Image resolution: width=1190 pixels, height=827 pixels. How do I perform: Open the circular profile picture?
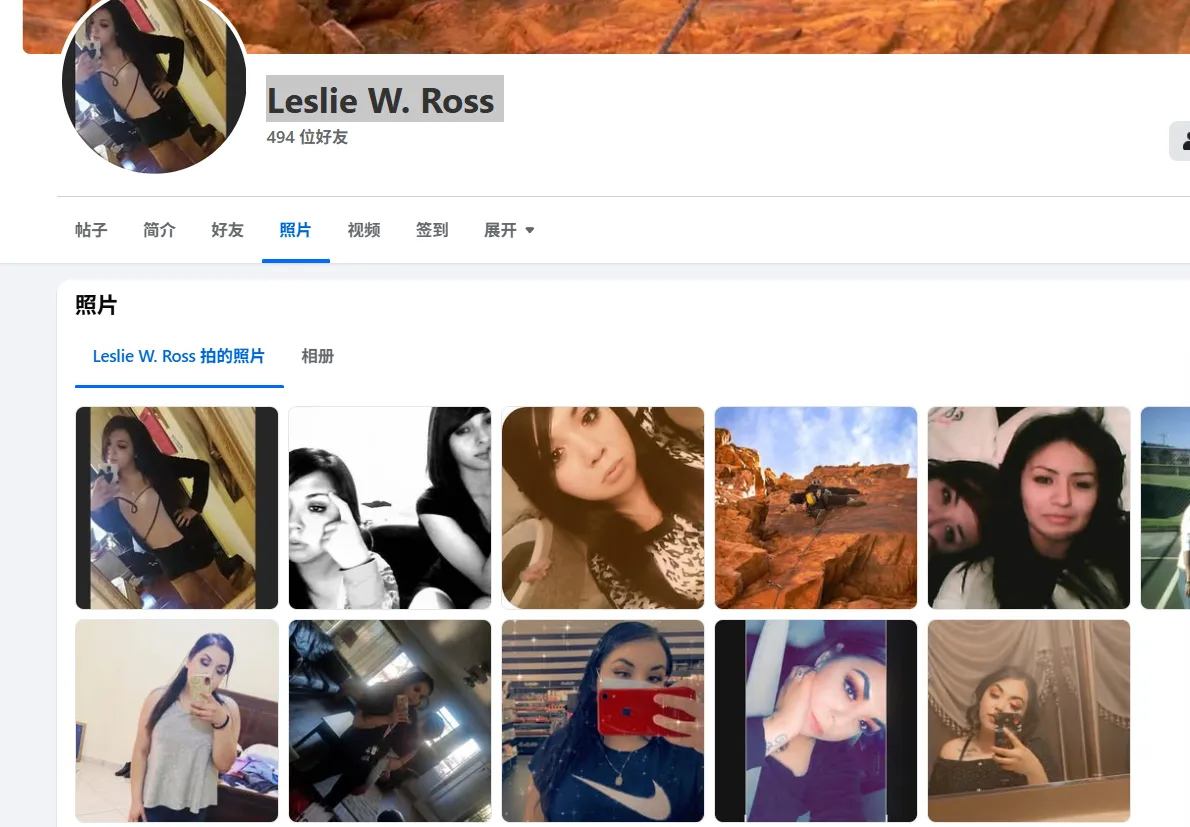pyautogui.click(x=153, y=82)
